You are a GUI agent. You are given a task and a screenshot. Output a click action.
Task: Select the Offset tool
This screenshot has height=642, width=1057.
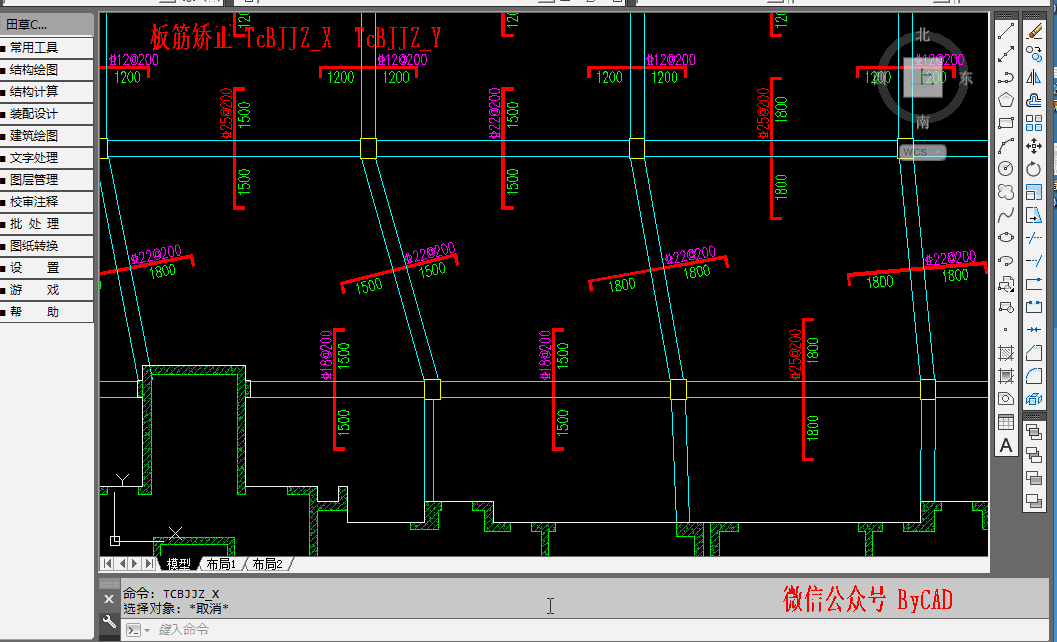coord(1034,100)
